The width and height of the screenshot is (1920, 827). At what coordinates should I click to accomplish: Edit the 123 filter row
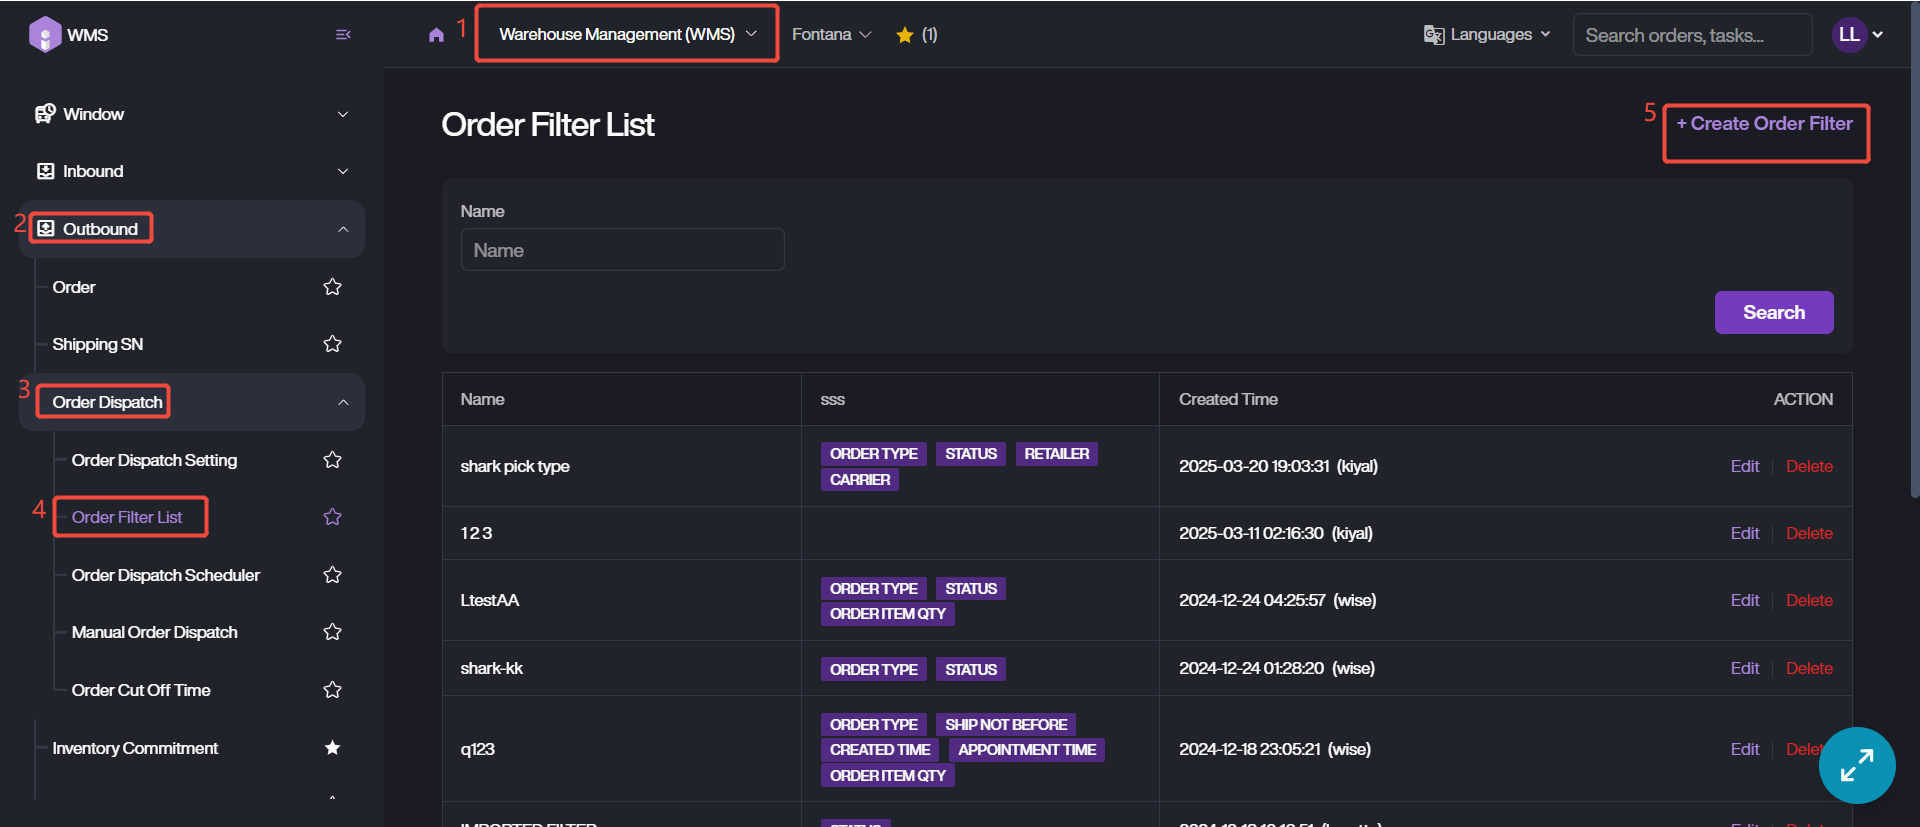(x=1745, y=533)
